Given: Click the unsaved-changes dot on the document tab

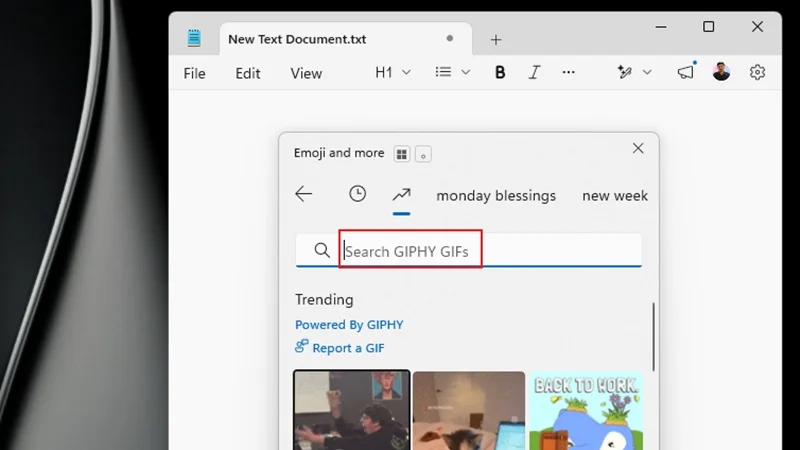Looking at the screenshot, I should click(449, 38).
